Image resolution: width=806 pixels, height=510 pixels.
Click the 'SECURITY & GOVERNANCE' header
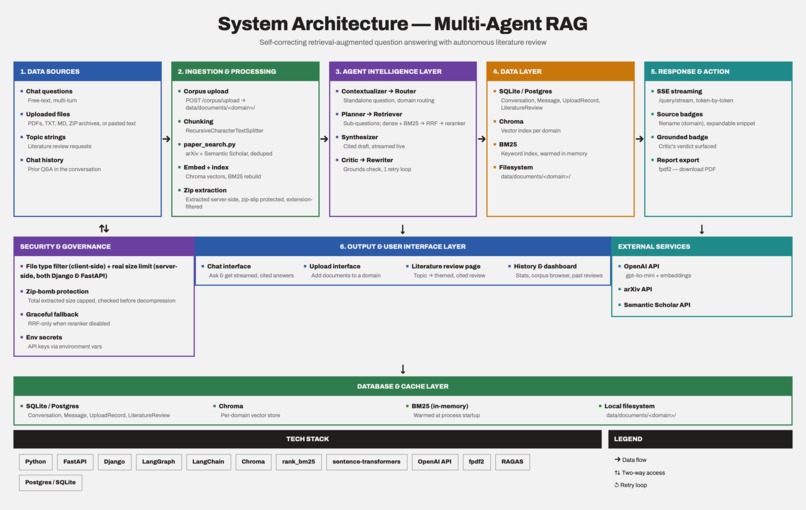tap(104, 246)
